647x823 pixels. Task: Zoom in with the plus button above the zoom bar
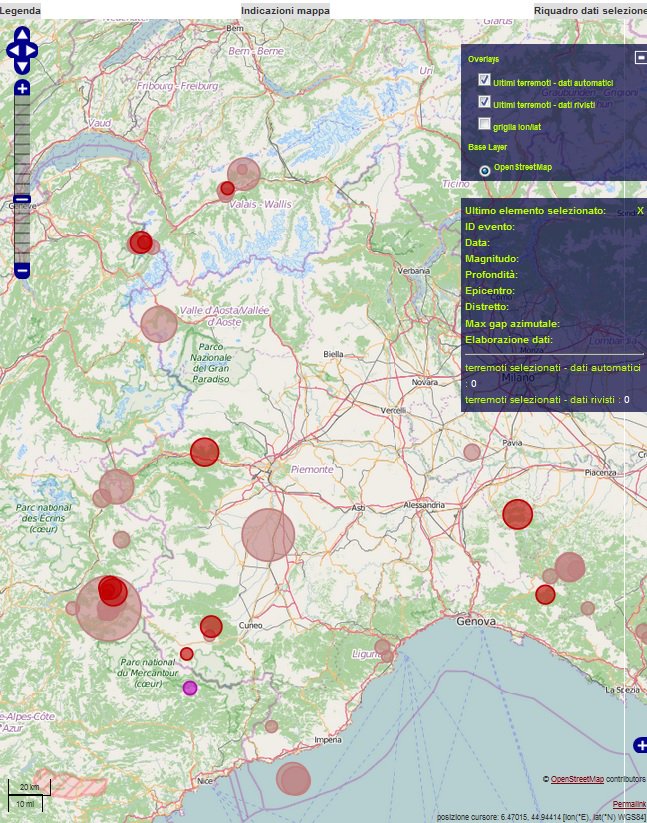pyautogui.click(x=22, y=88)
